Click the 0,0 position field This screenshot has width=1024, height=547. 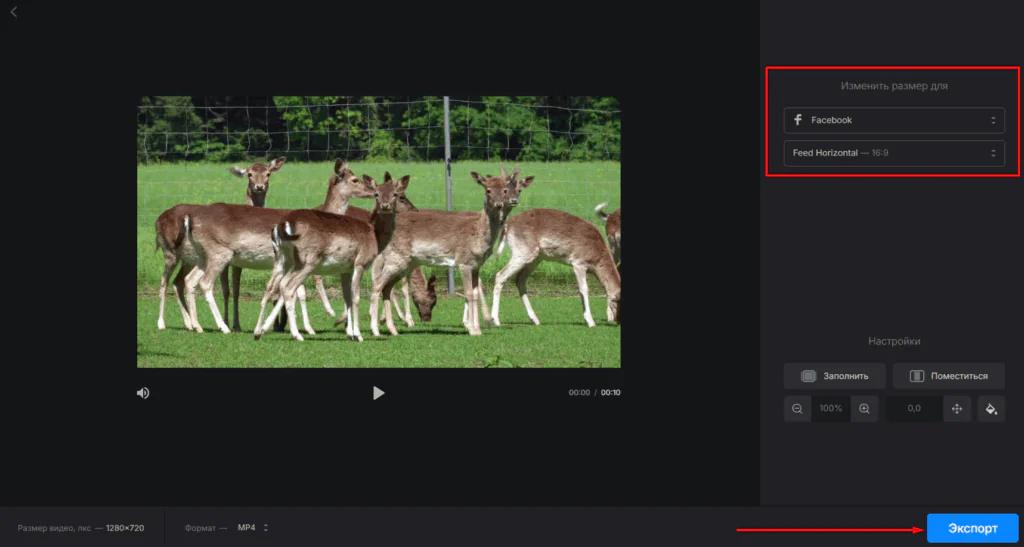coord(913,409)
